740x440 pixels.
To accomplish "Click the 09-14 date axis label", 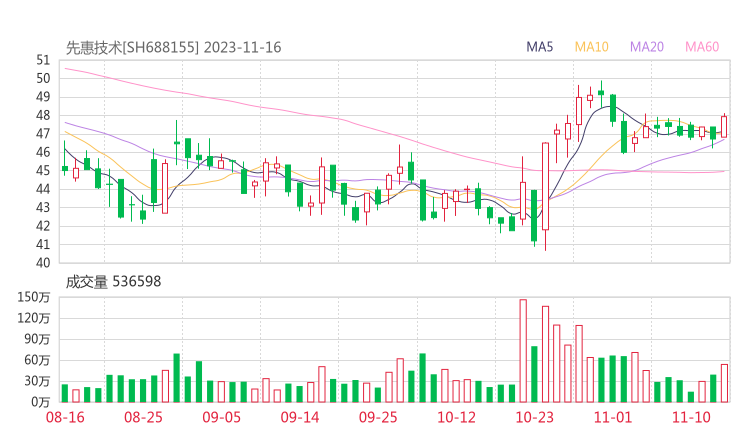I will (300, 417).
